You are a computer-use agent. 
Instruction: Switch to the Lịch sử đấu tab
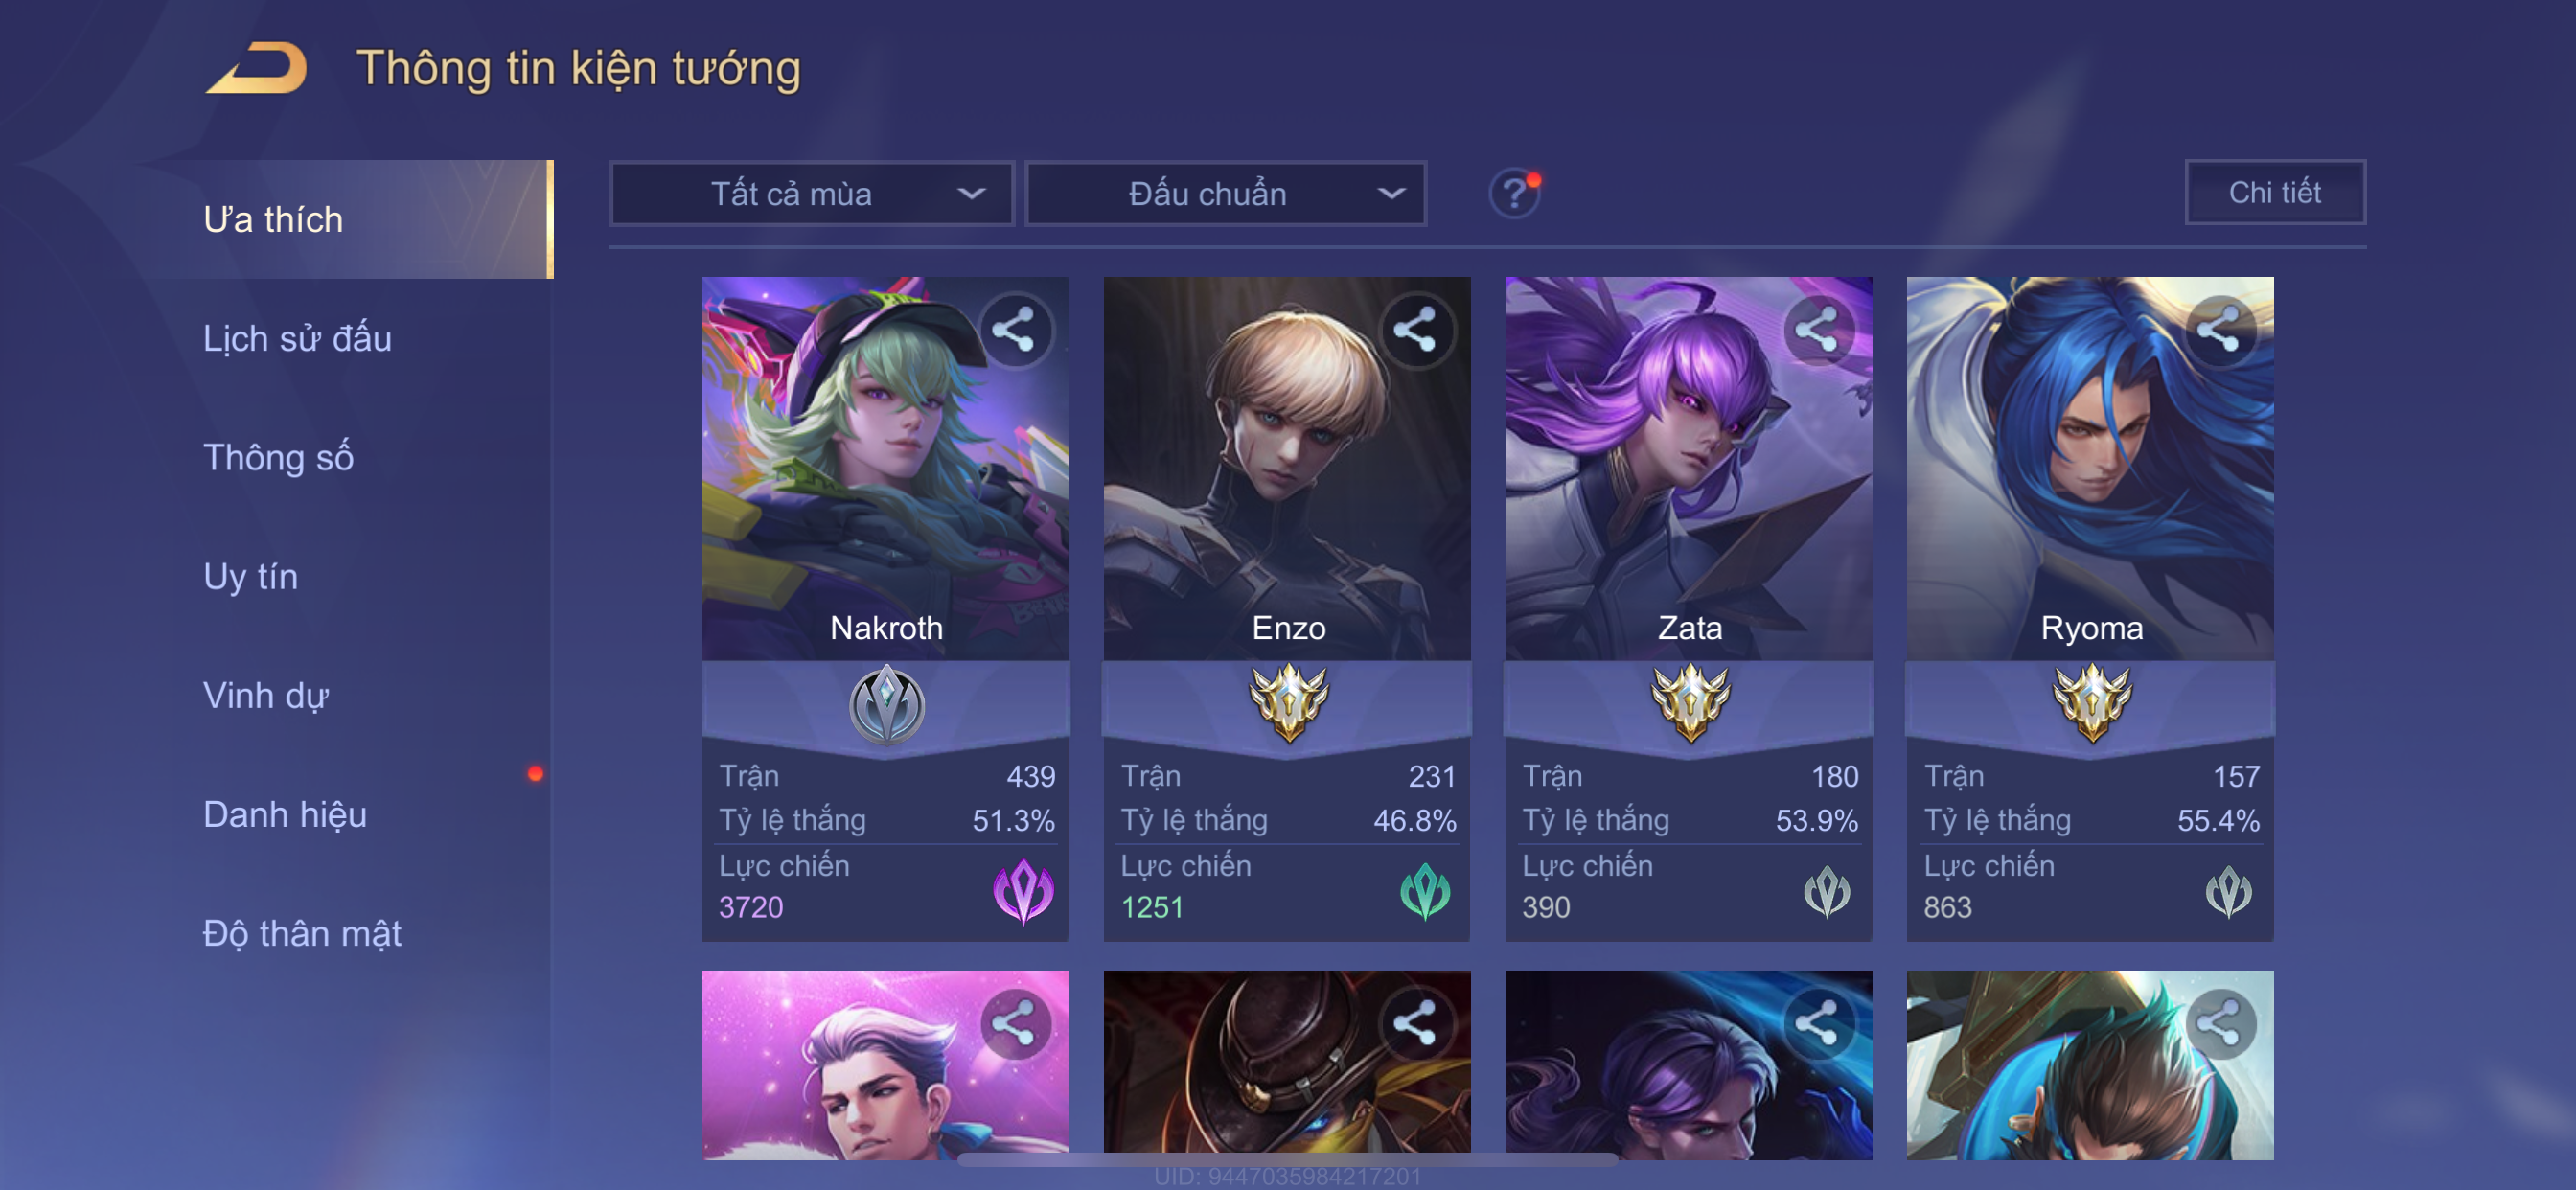pos(297,339)
